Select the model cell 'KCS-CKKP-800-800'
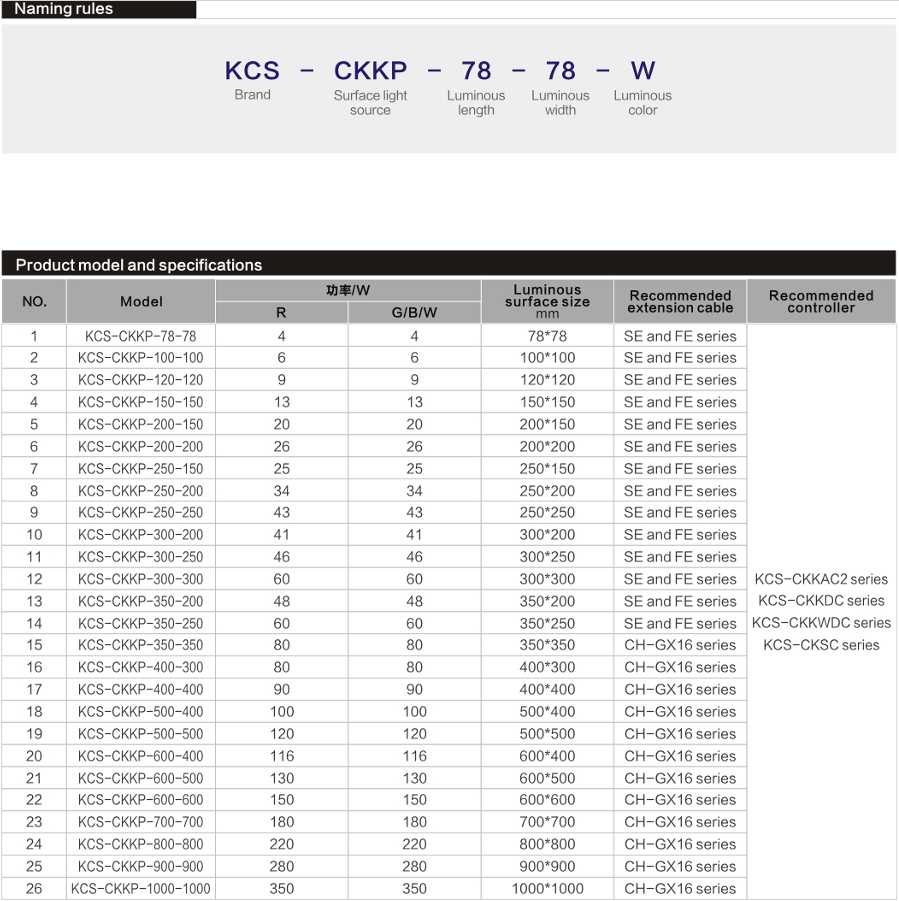Viewport: 899px width, 901px height. (x=141, y=844)
